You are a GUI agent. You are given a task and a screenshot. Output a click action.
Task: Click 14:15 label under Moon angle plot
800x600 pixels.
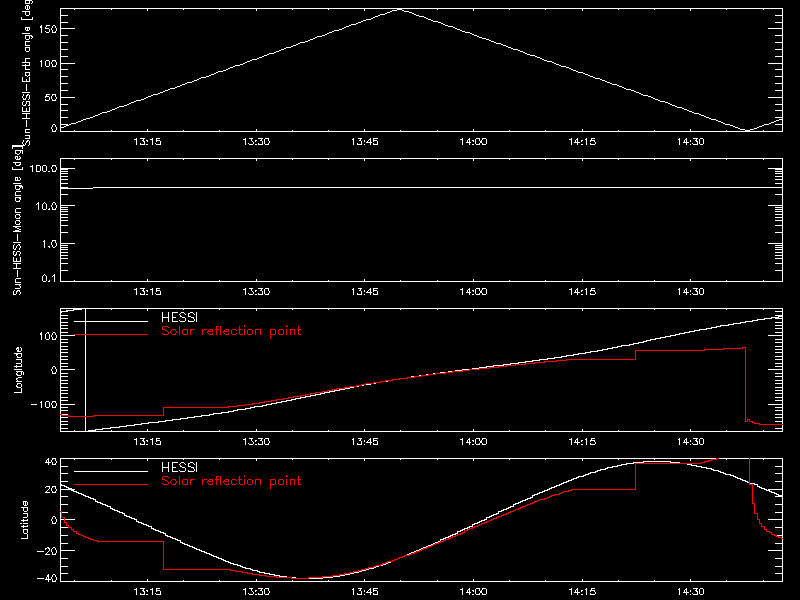[582, 292]
